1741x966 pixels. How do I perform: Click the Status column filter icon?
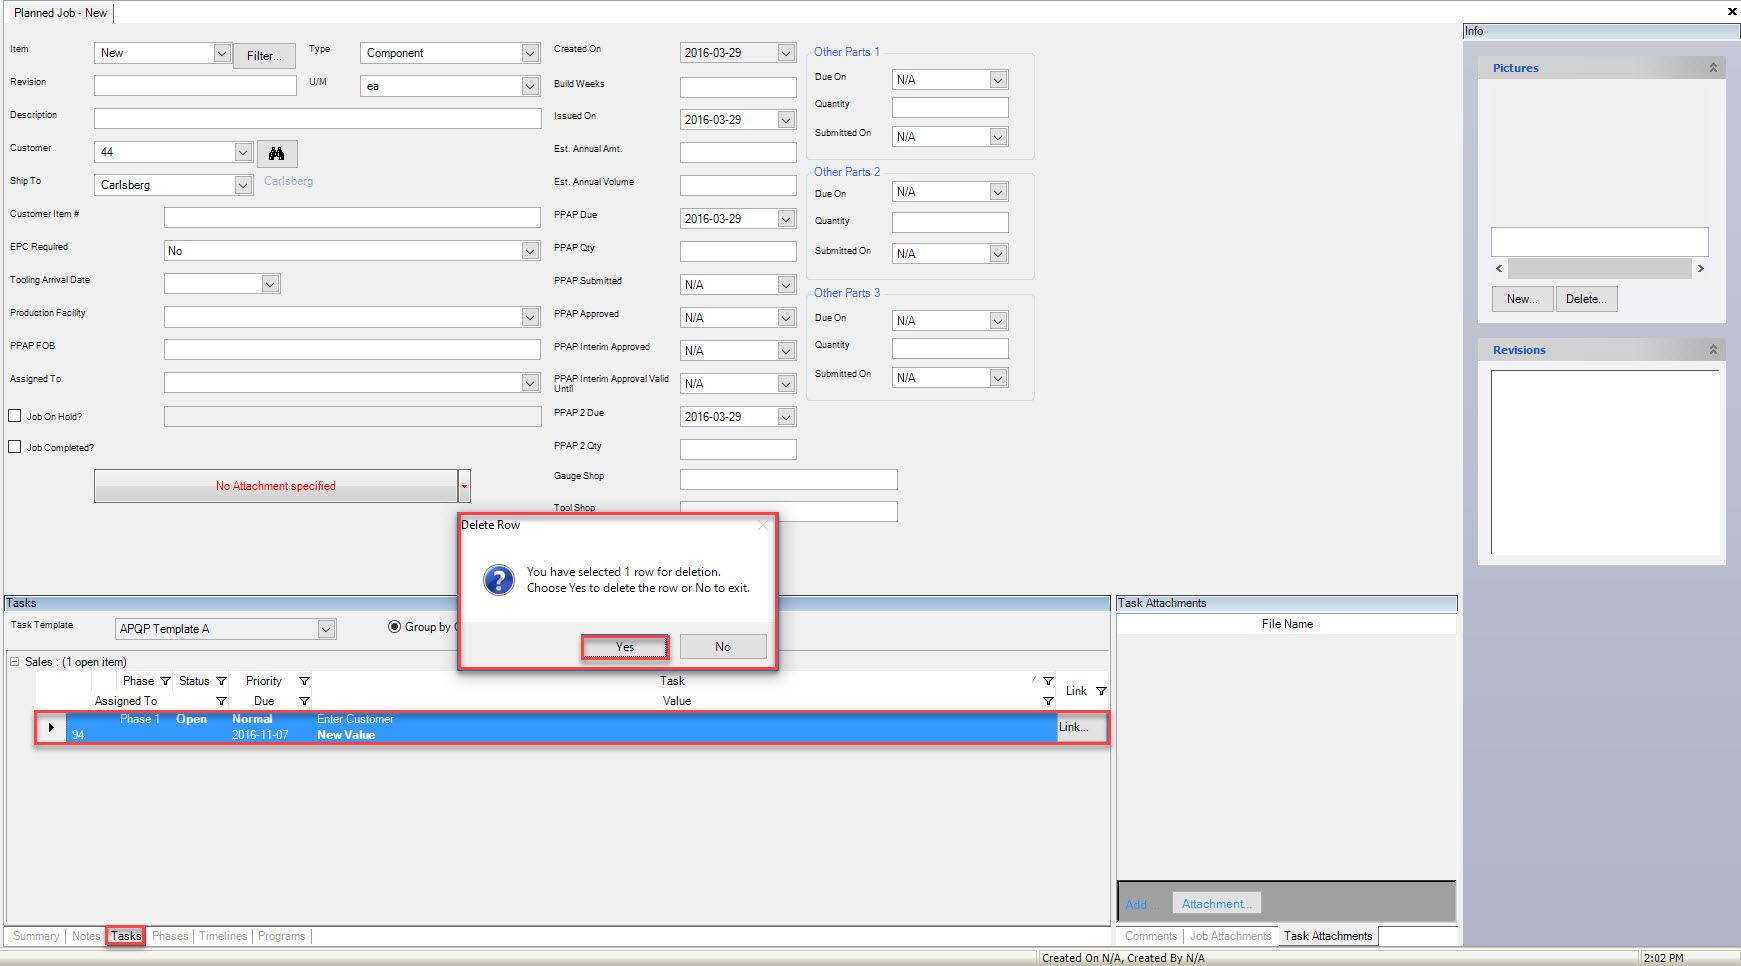point(222,681)
